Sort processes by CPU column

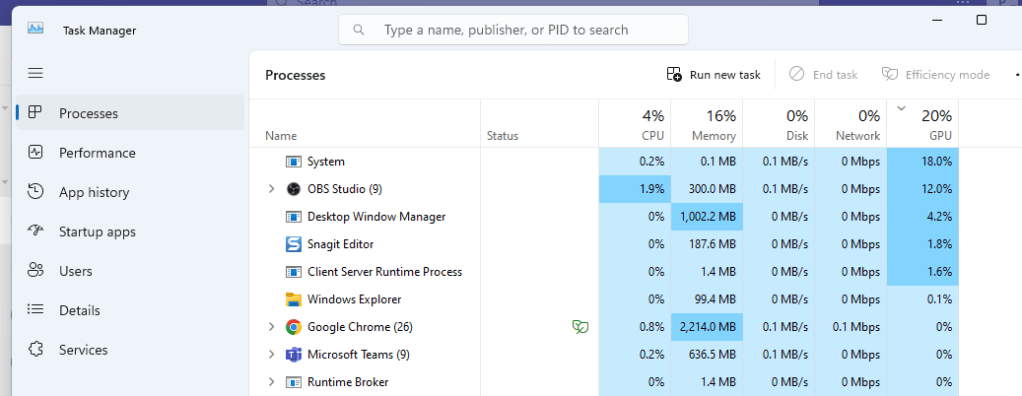click(x=635, y=124)
